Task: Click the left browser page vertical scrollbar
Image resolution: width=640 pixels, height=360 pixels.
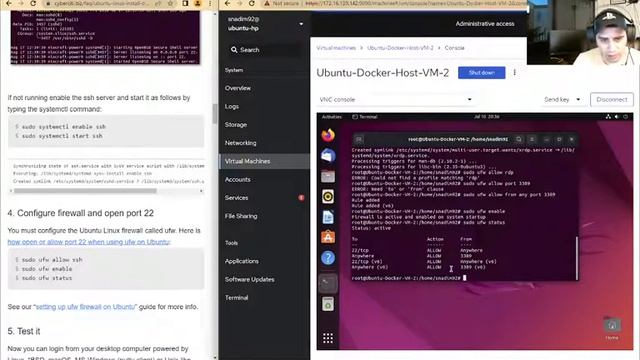Action: click(x=215, y=114)
